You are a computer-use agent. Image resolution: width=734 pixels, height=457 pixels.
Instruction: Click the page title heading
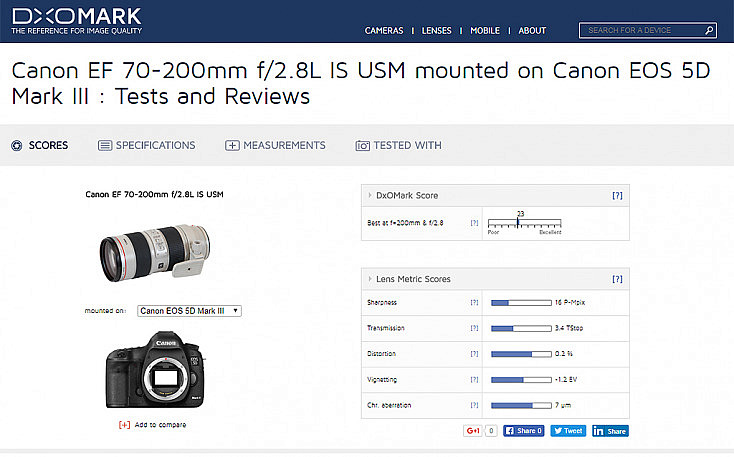click(361, 83)
